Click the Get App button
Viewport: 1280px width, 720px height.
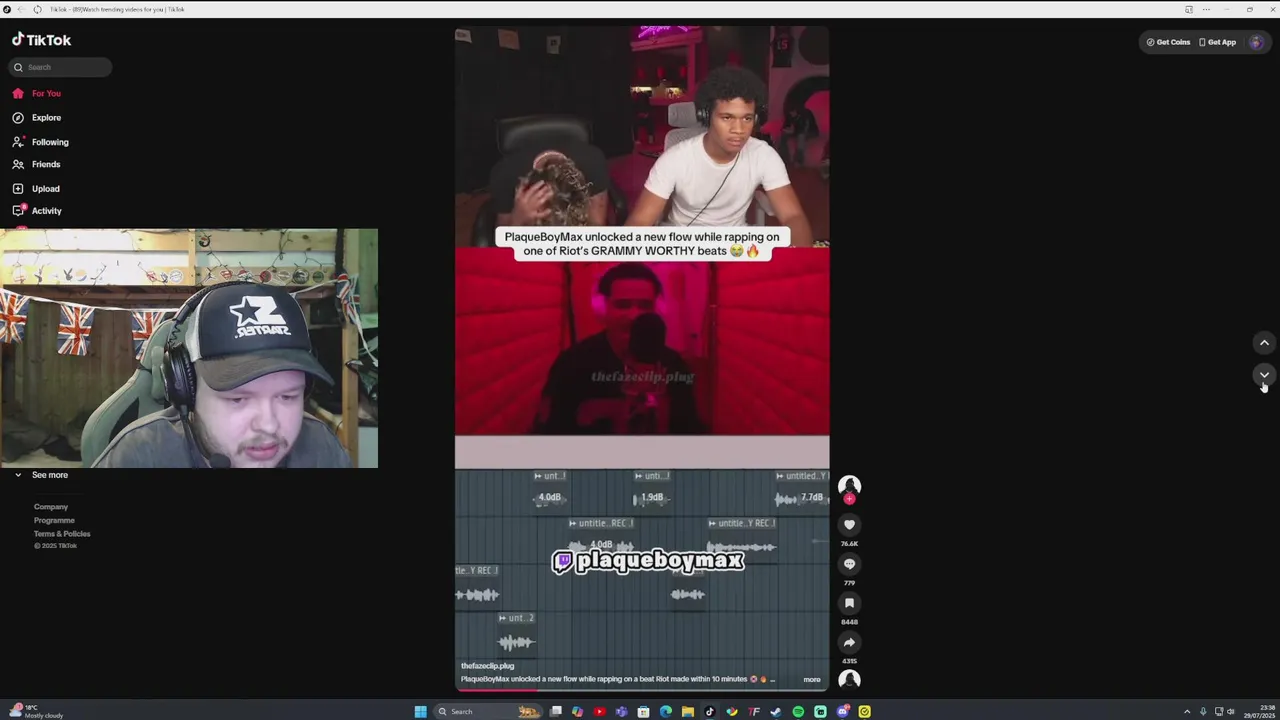click(1217, 42)
